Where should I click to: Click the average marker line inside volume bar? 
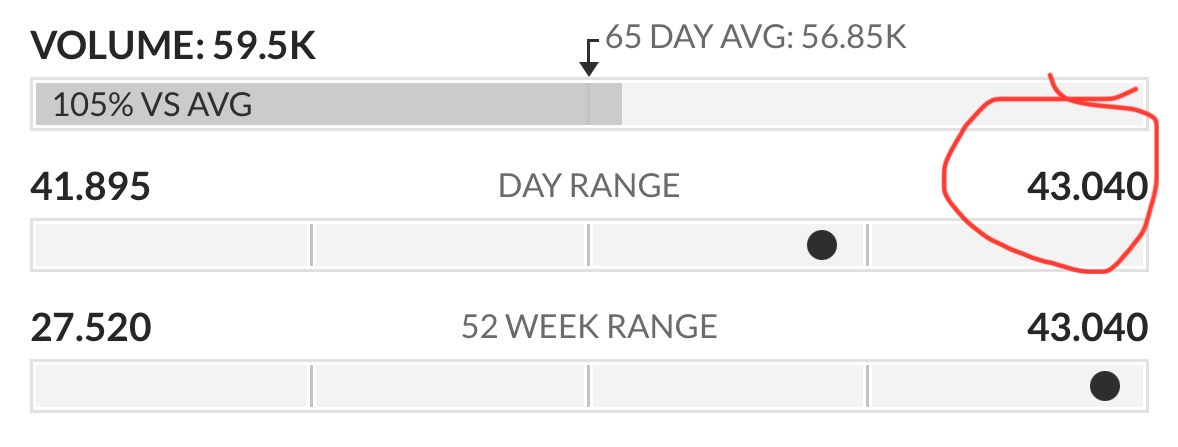point(589,104)
